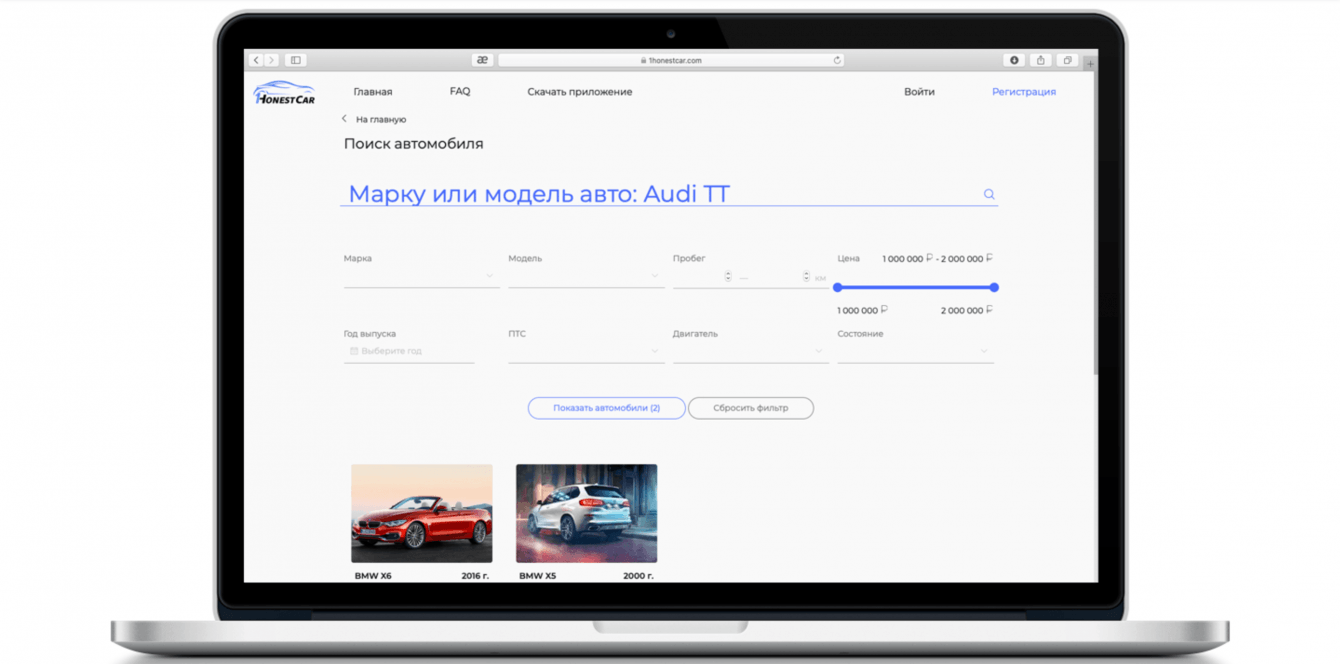Image resolution: width=1340 pixels, height=664 pixels.
Task: Click the 2 000 000 ₽ value below slider
Action: tap(967, 311)
